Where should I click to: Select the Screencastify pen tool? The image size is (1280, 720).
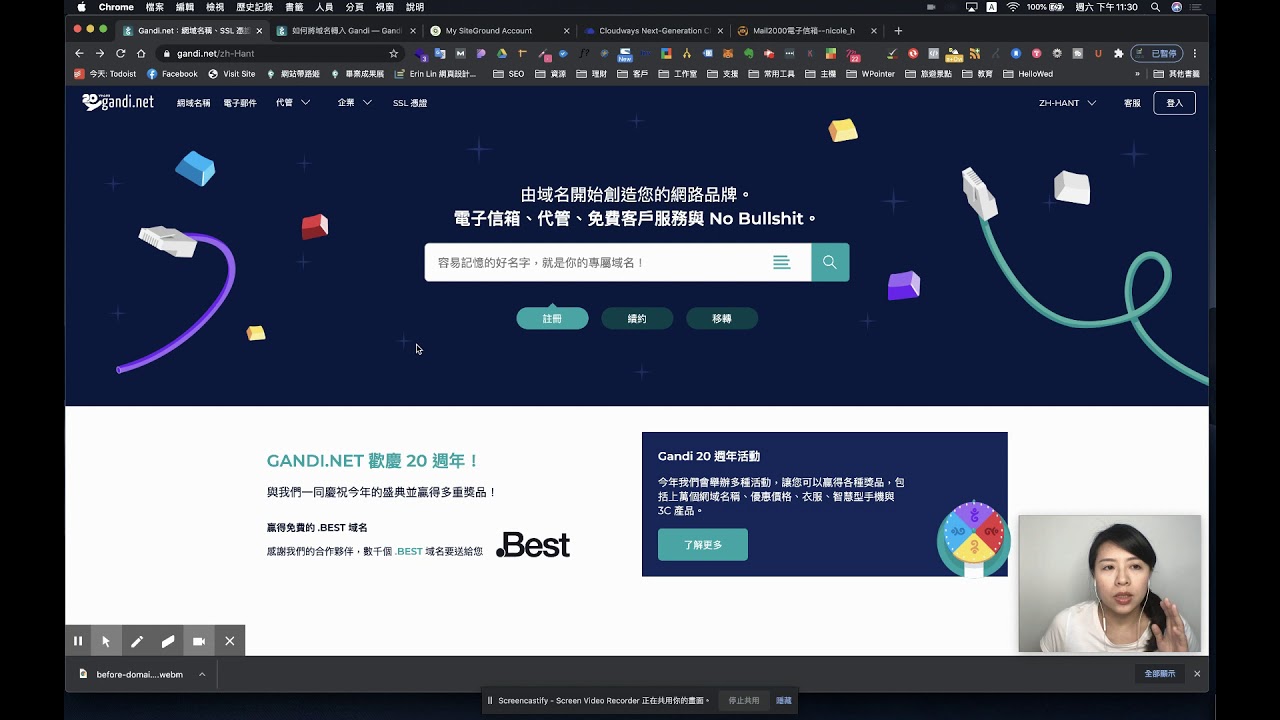137,641
